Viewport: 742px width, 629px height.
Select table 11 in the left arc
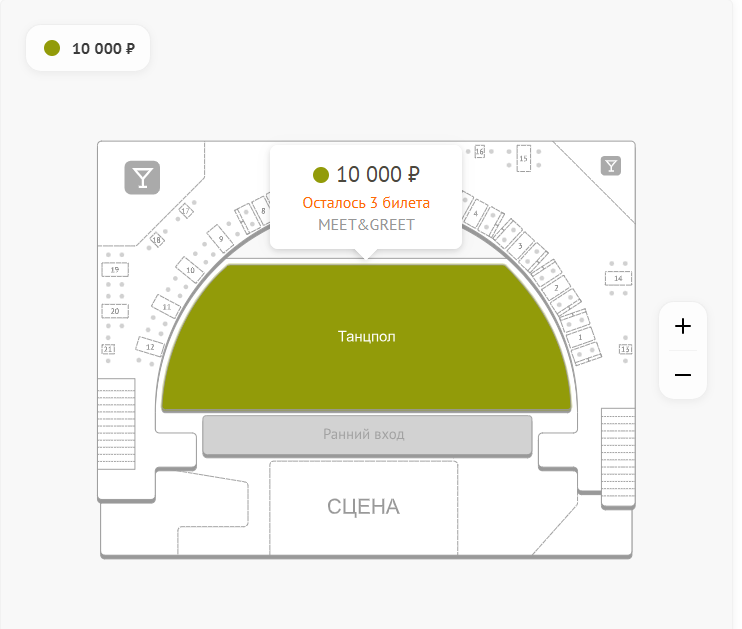(x=167, y=306)
